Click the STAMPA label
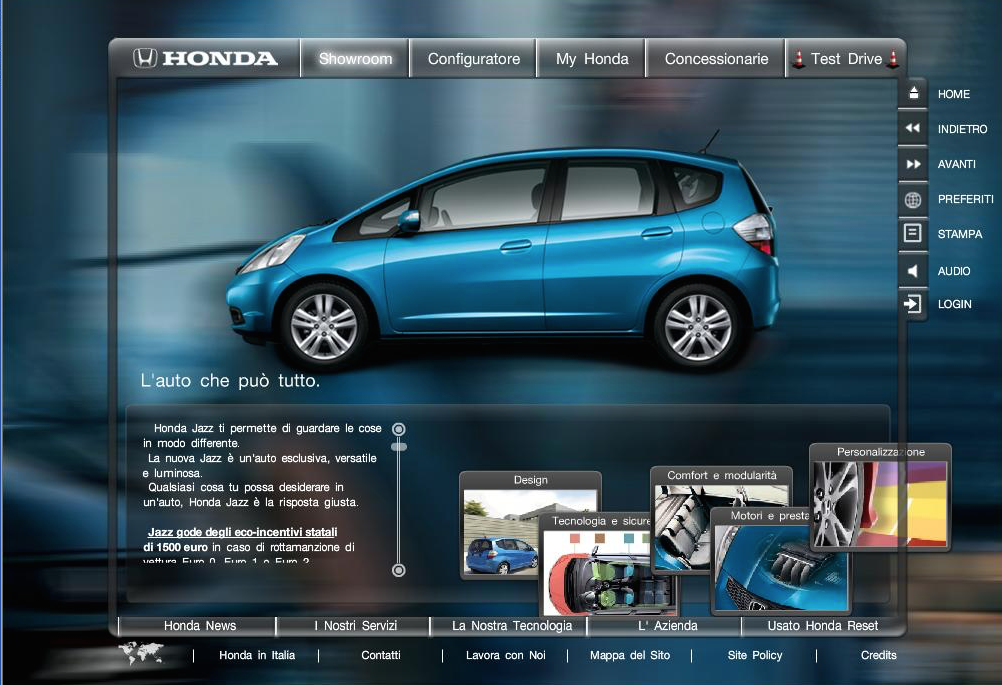 pos(960,234)
